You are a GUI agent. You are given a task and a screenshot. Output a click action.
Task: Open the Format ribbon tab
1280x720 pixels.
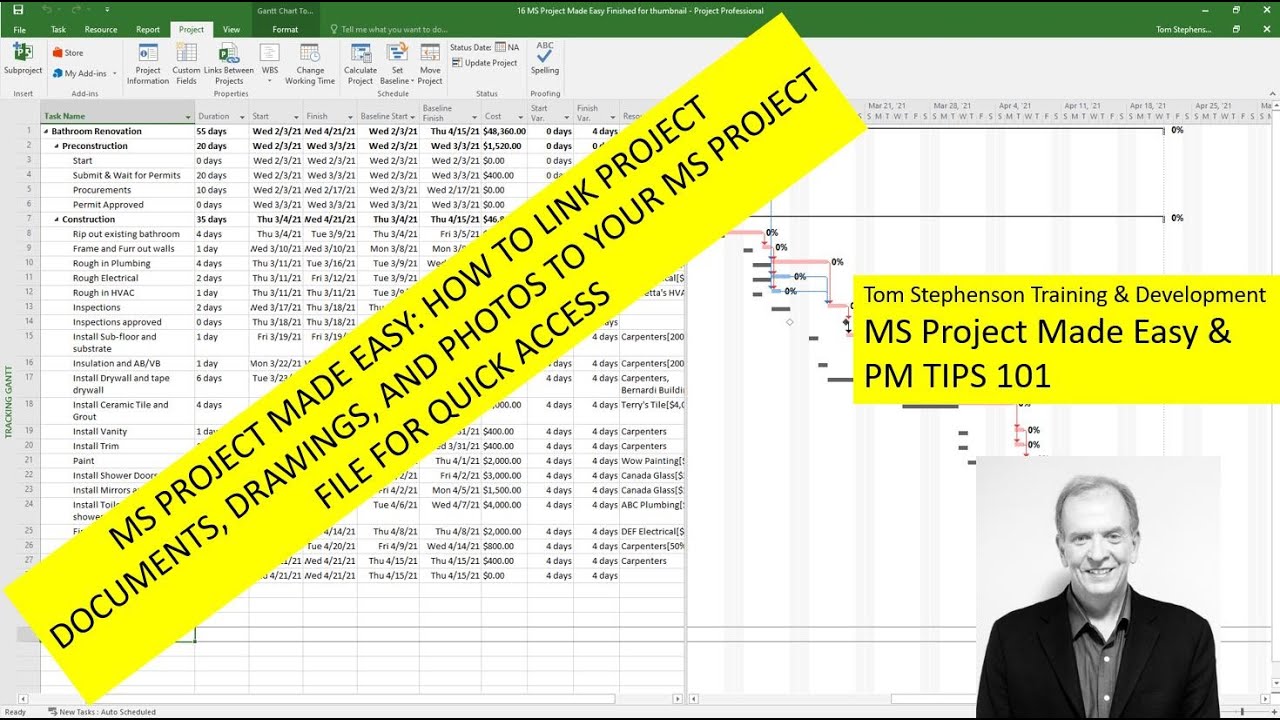285,29
